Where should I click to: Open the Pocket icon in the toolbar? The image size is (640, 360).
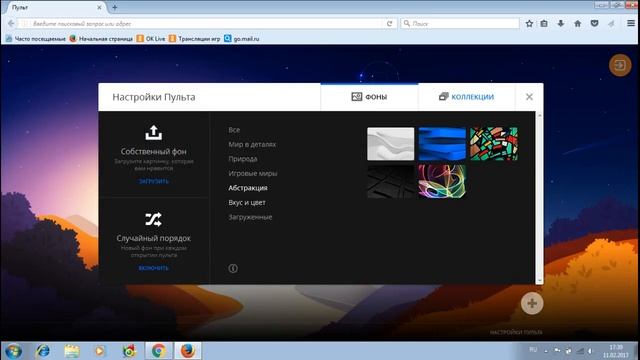pos(594,24)
